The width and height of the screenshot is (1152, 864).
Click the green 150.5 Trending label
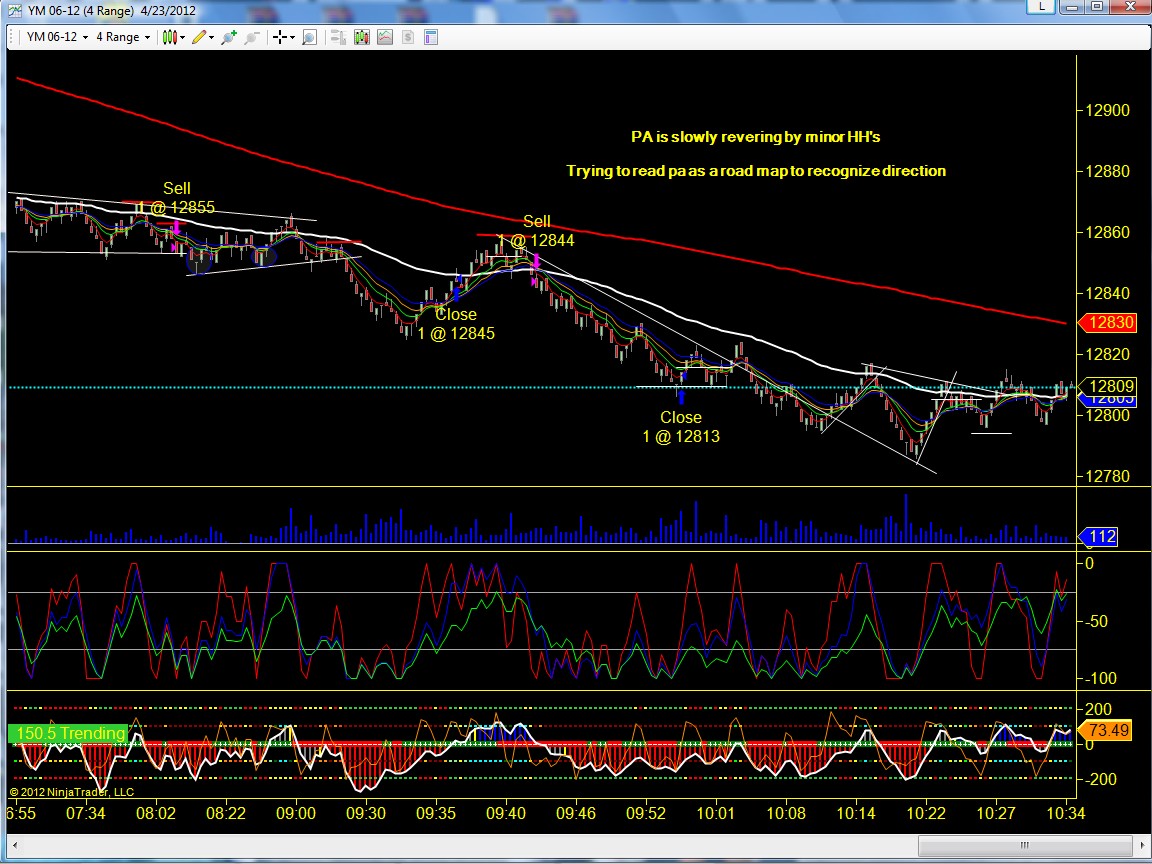68,733
